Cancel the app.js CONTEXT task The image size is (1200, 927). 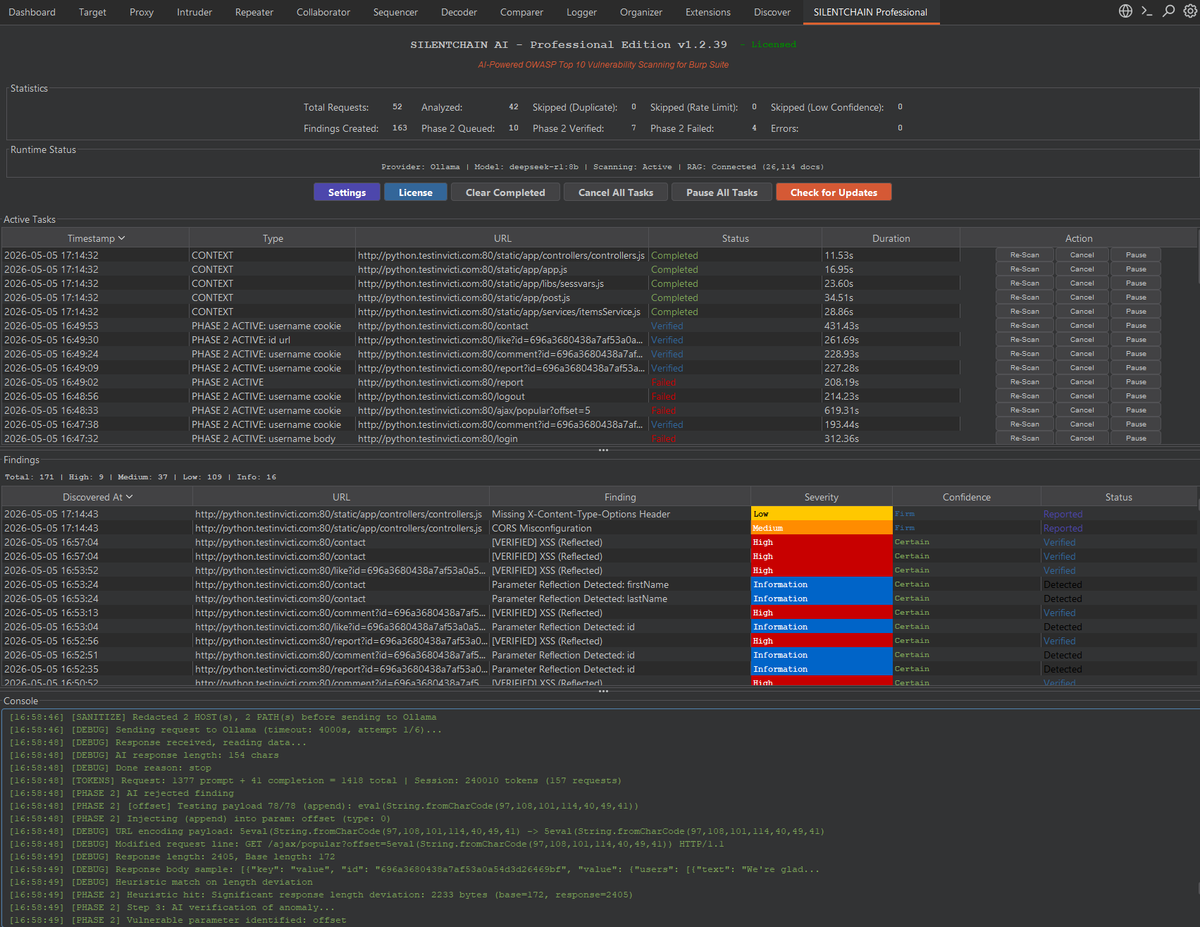click(x=1082, y=269)
